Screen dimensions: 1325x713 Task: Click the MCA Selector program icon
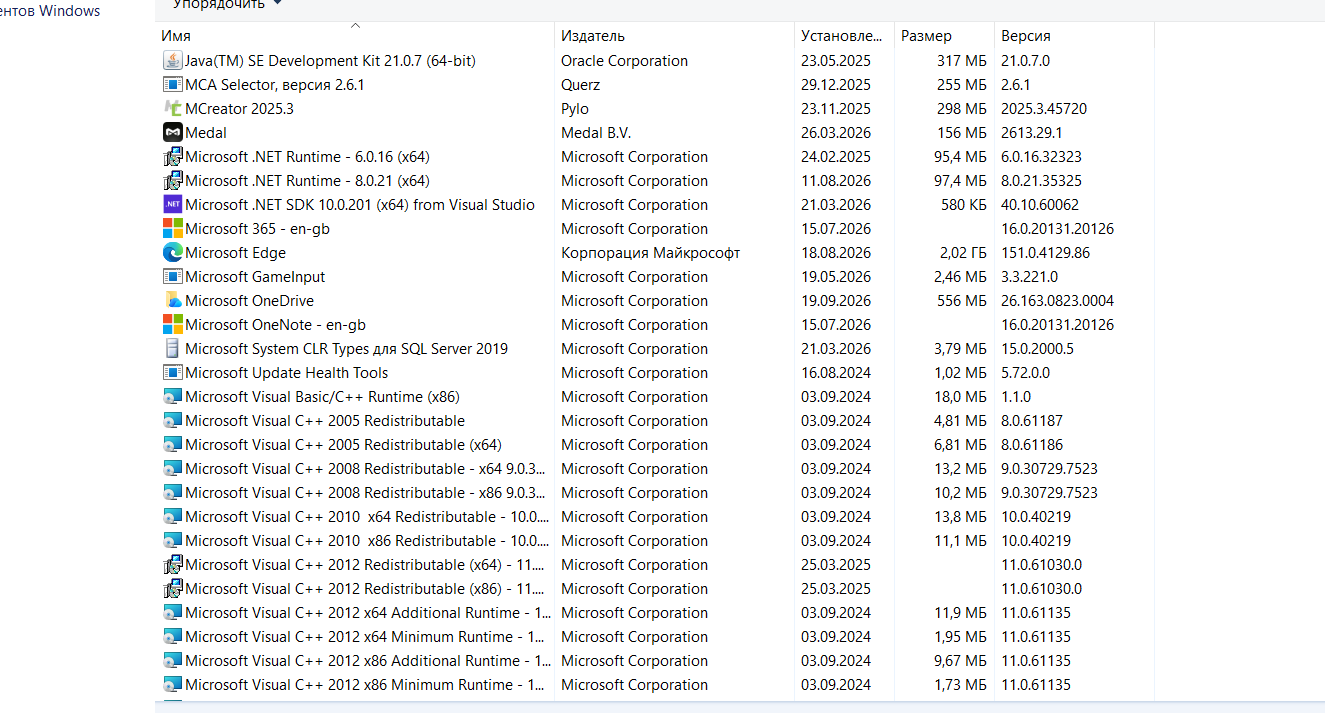pos(172,85)
